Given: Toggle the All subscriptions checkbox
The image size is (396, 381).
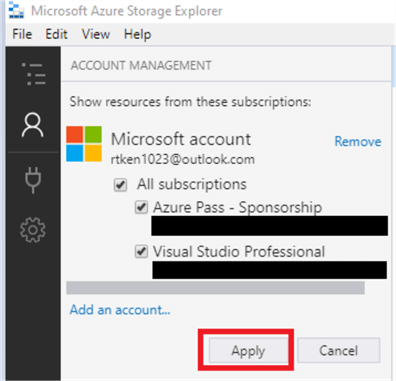Looking at the screenshot, I should point(120,185).
